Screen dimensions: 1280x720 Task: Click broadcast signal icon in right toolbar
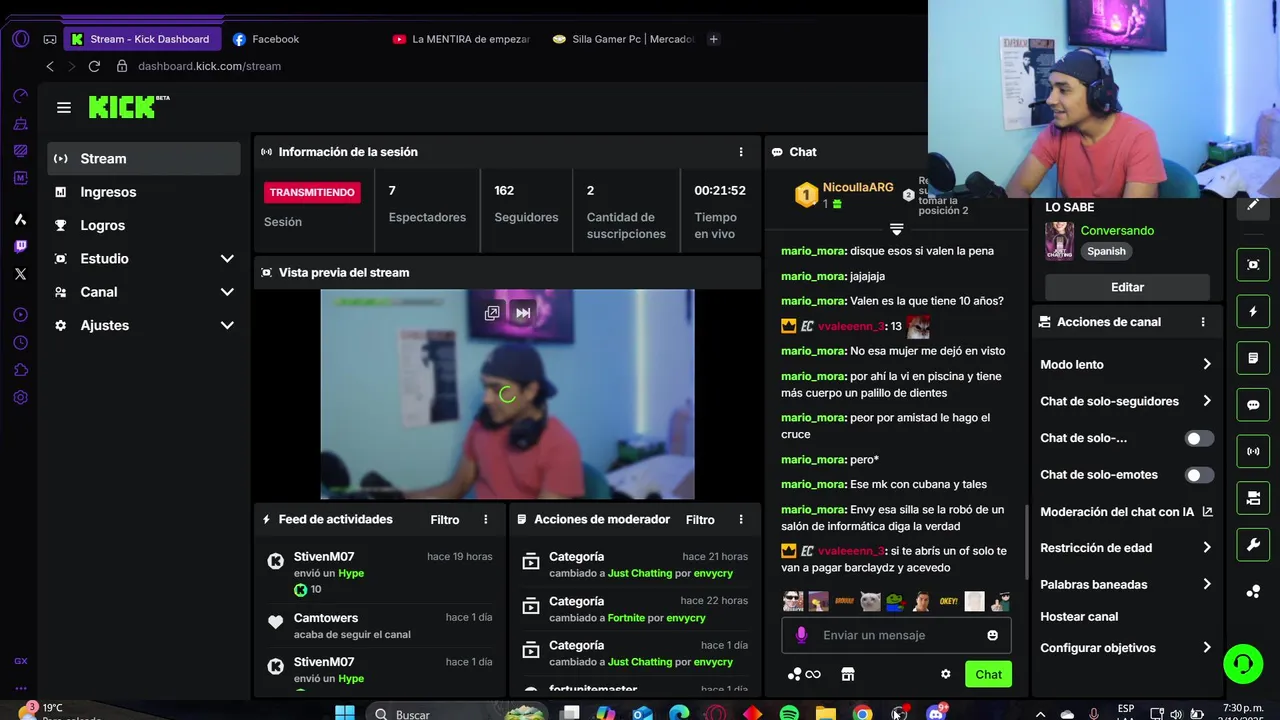pos(1253,451)
